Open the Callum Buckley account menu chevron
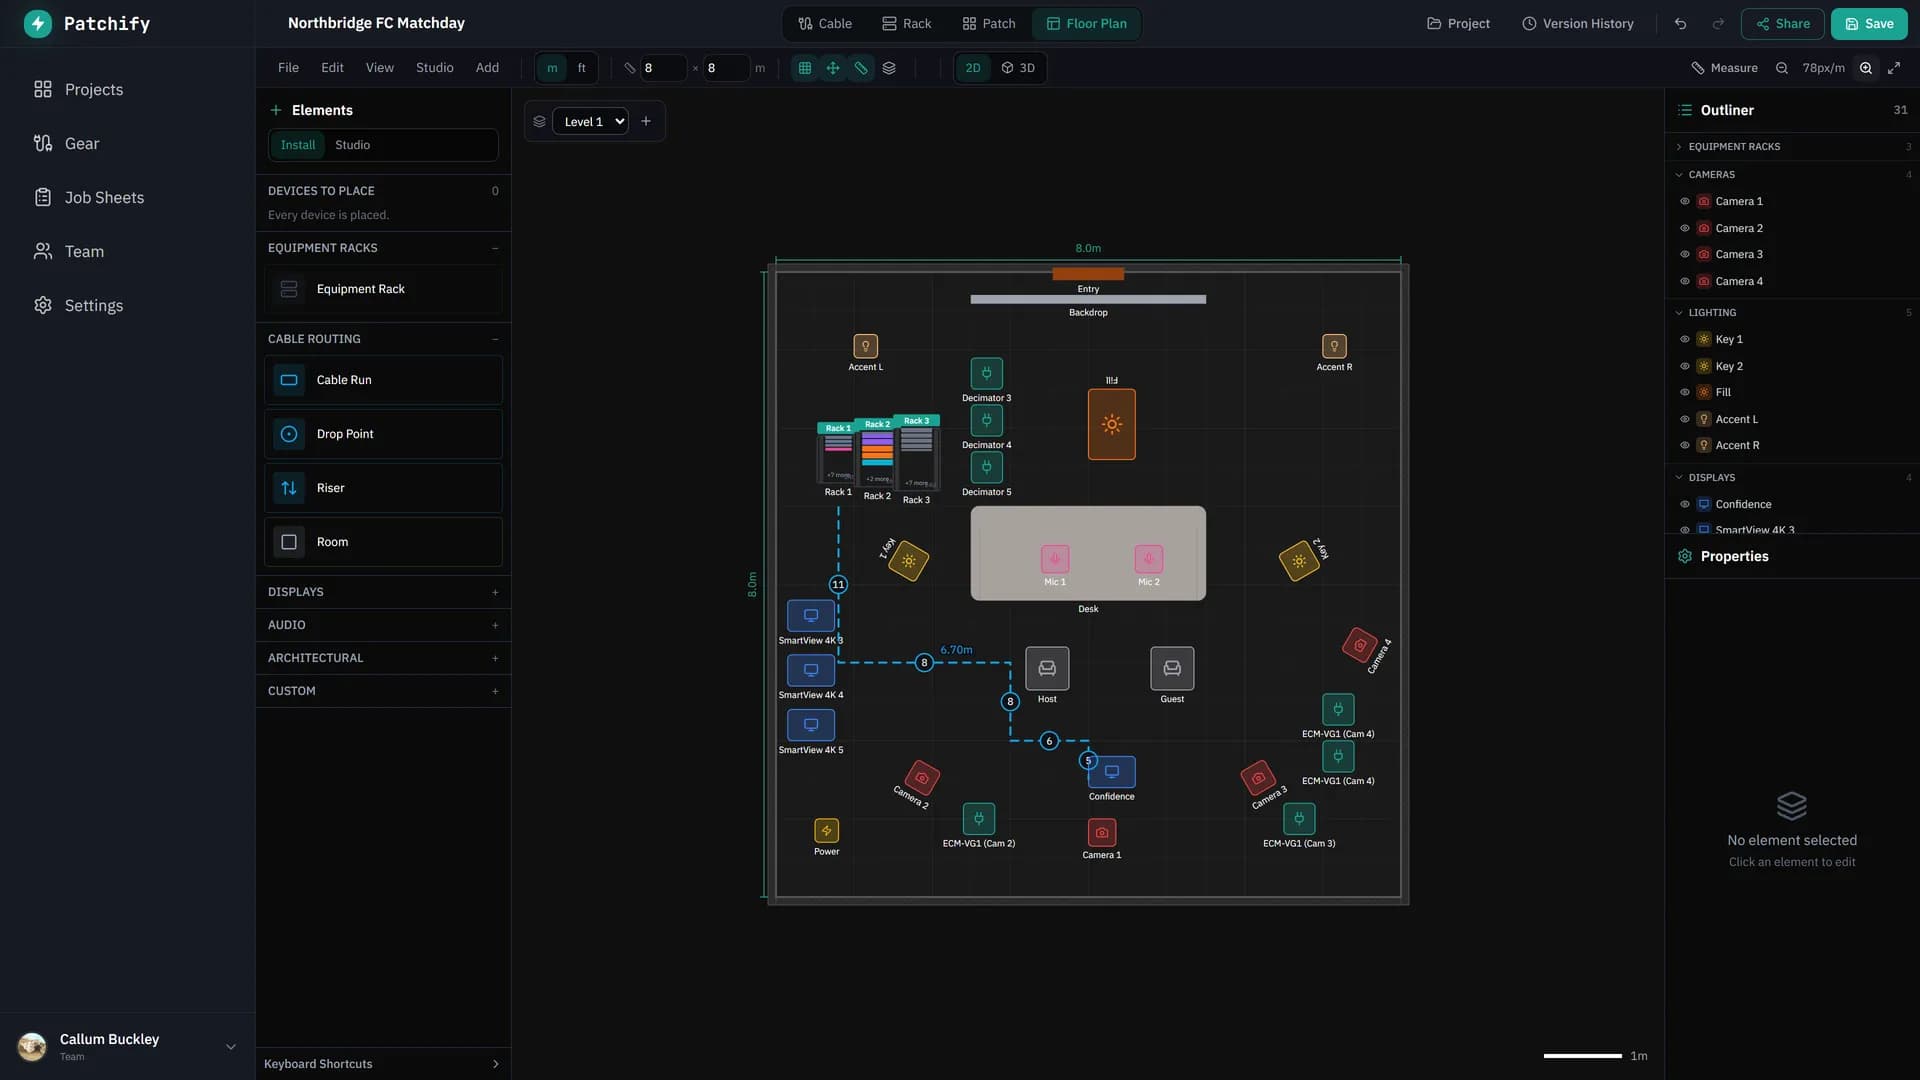The height and width of the screenshot is (1080, 1920). 231,1047
